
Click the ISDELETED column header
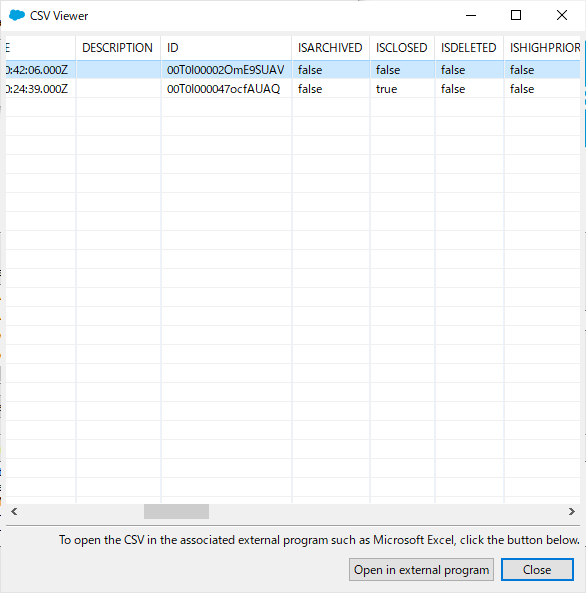point(469,48)
